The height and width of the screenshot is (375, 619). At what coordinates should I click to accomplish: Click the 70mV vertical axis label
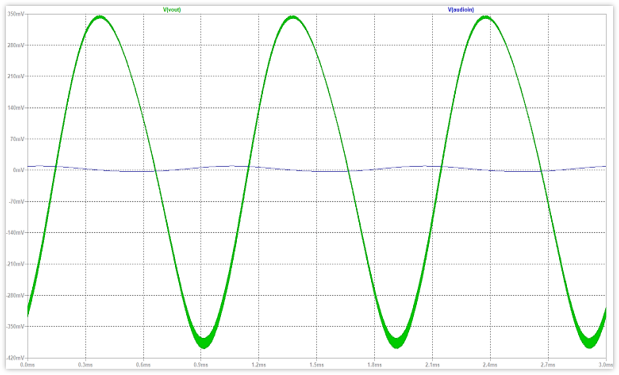[17, 139]
